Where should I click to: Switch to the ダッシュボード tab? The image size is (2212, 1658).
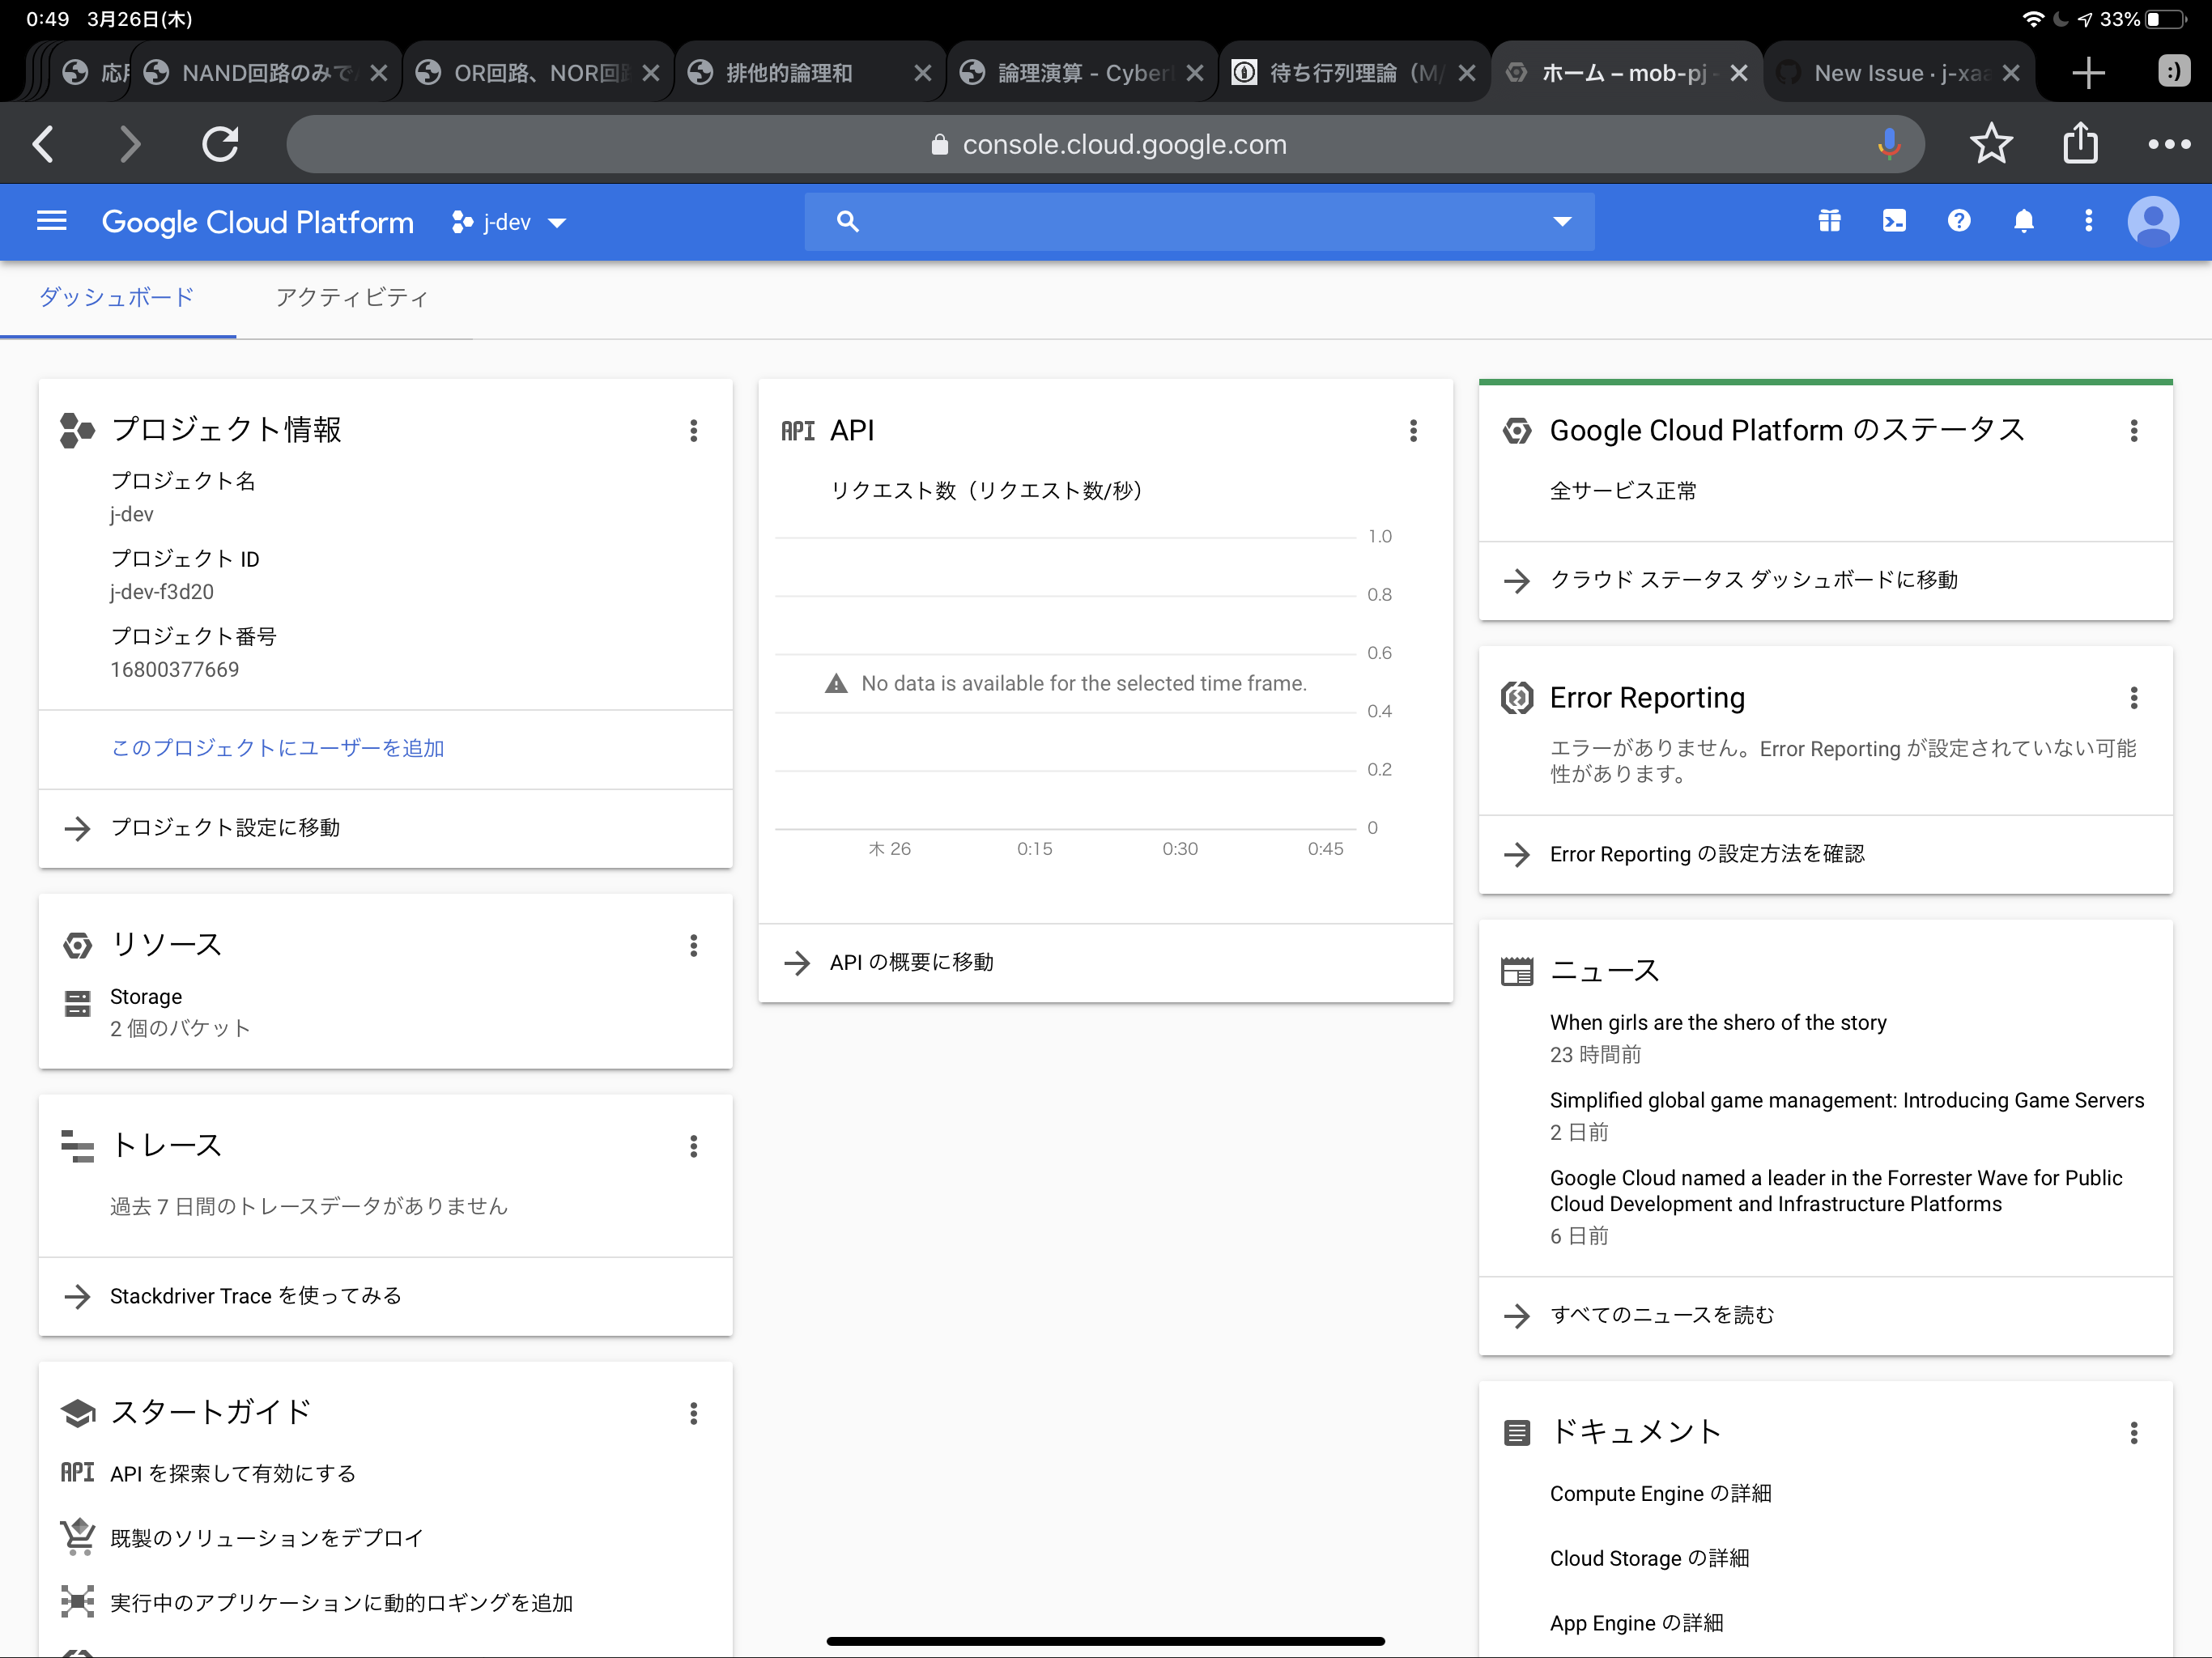pyautogui.click(x=117, y=297)
